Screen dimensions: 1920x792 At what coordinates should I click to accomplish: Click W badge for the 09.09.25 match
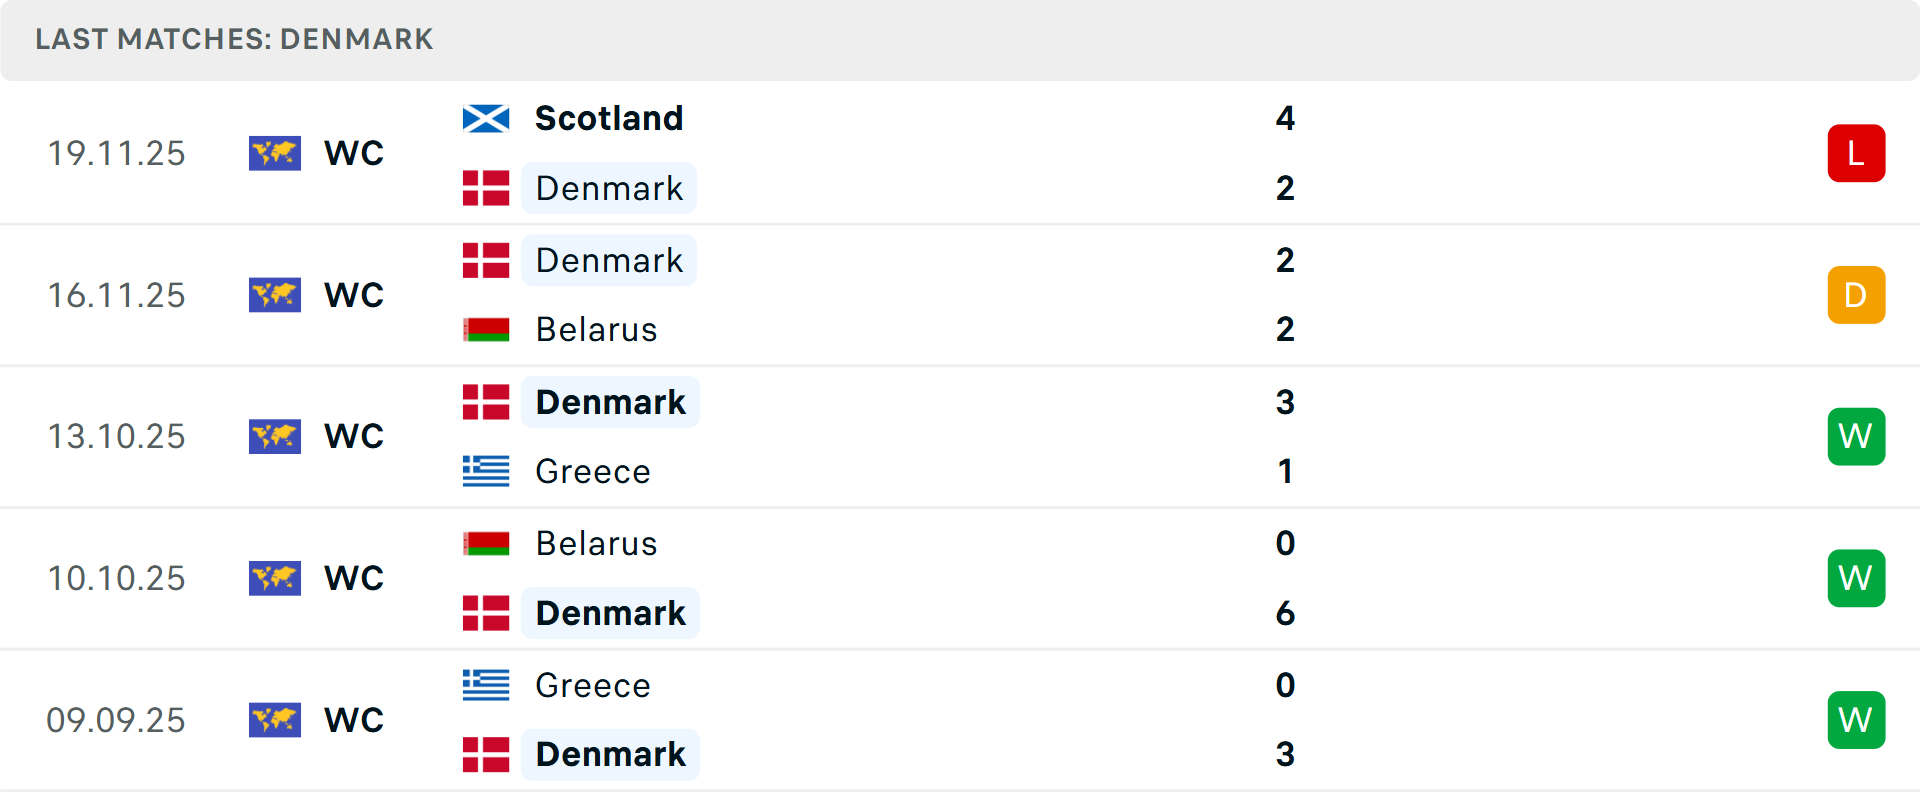pyautogui.click(x=1856, y=720)
